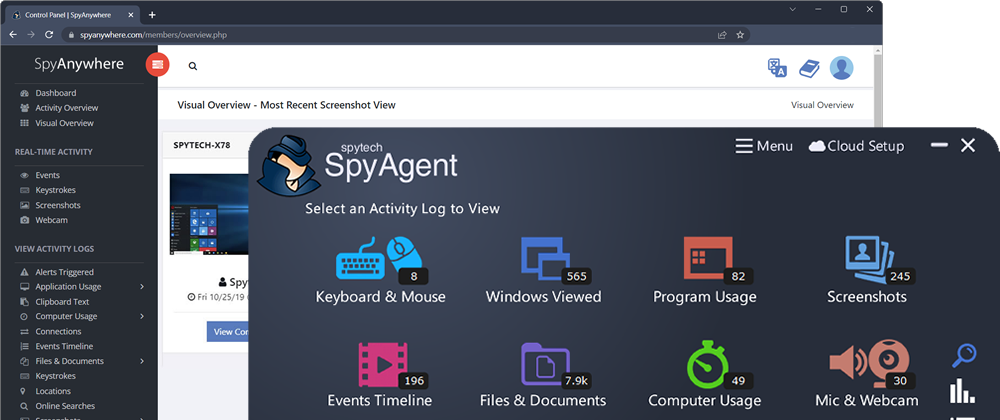Image resolution: width=1000 pixels, height=420 pixels.
Task: Click the 565 Windows Viewed count badge
Action: point(577,277)
